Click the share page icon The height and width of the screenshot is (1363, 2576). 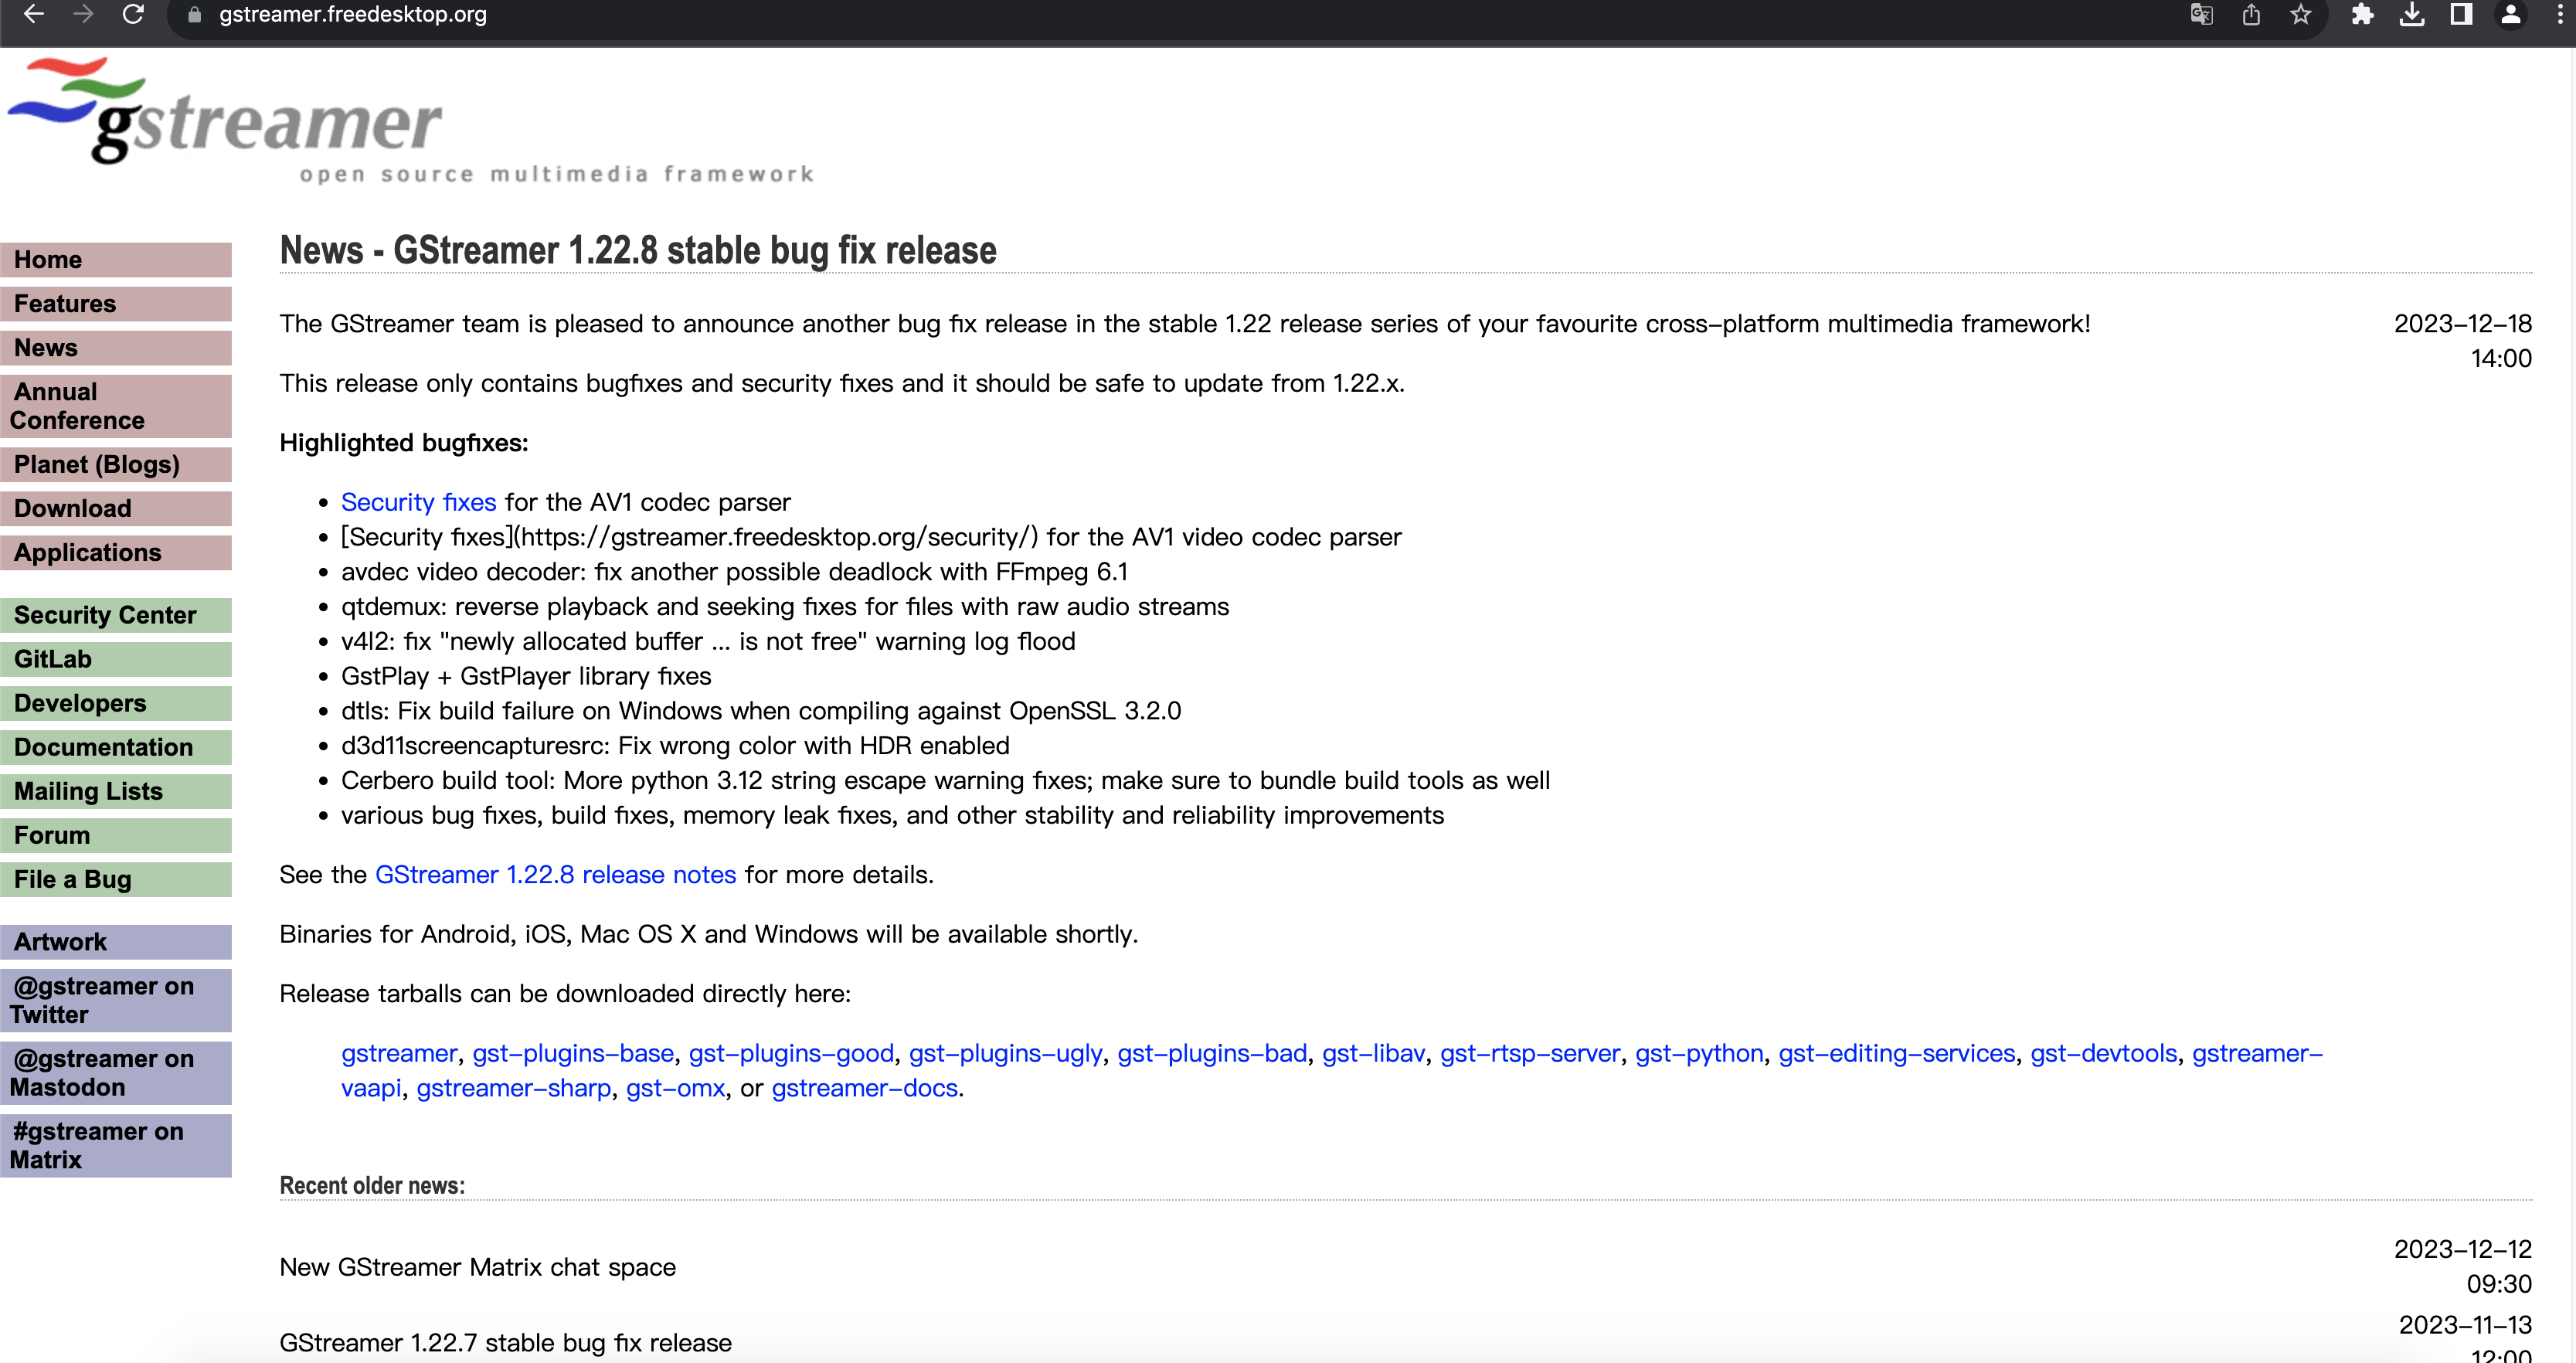(2251, 14)
